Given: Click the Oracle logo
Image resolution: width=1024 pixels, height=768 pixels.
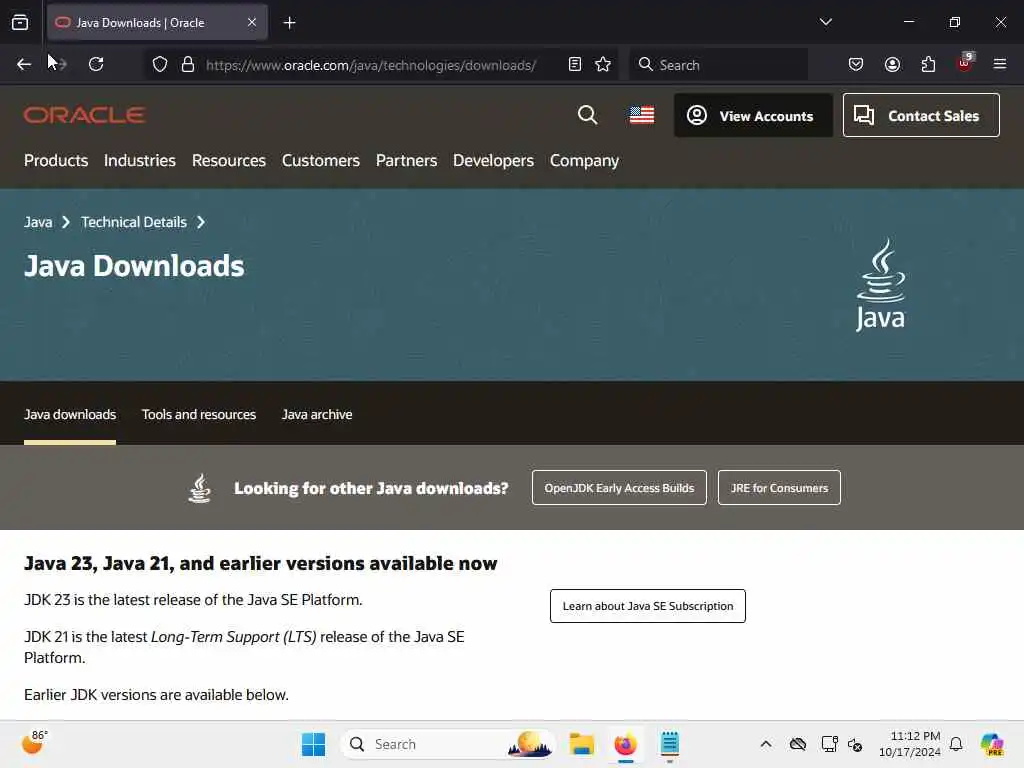Looking at the screenshot, I should click(84, 115).
